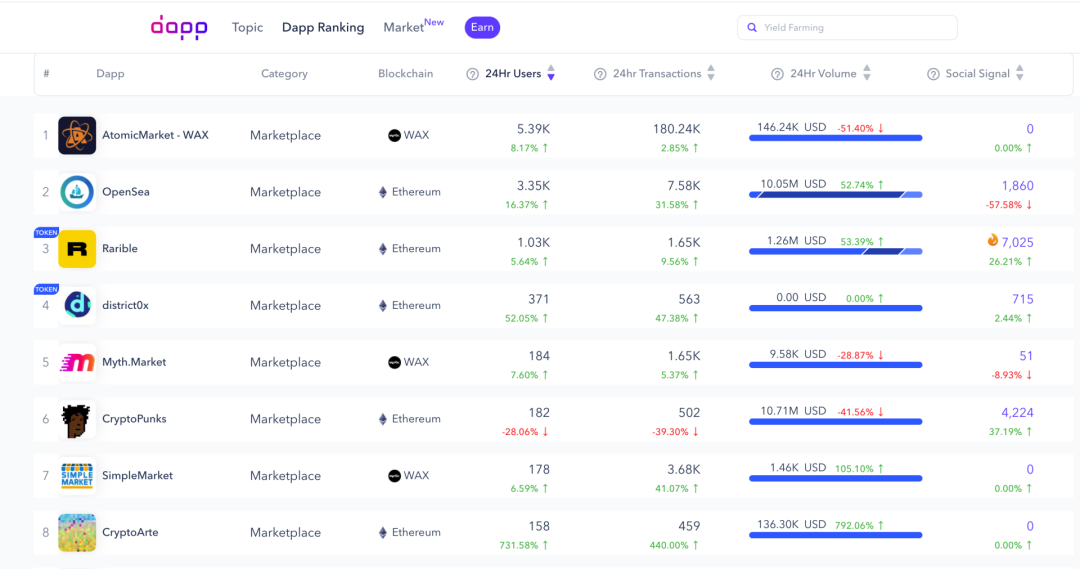Open OpenSea dapp link
This screenshot has height=569, width=1080.
[x=125, y=192]
